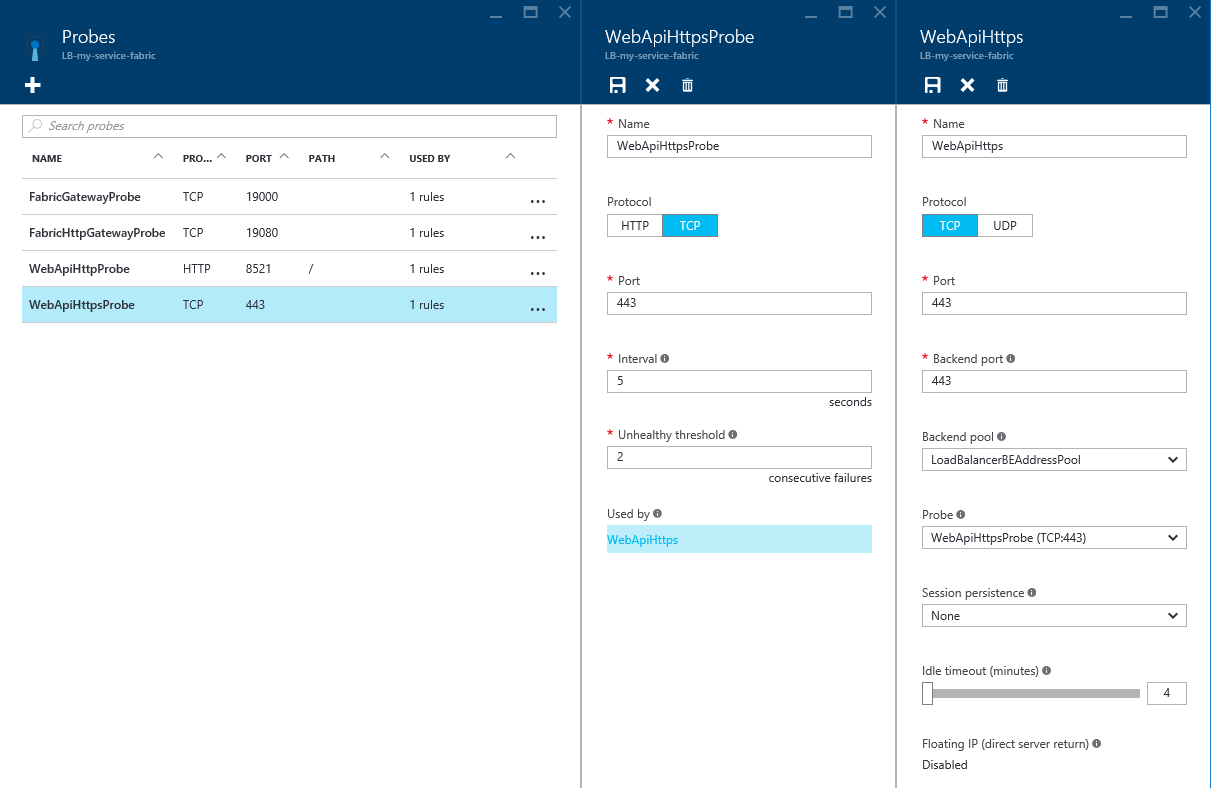Save the WebApiHttpsProbe changes
This screenshot has width=1211, height=788.
617,85
